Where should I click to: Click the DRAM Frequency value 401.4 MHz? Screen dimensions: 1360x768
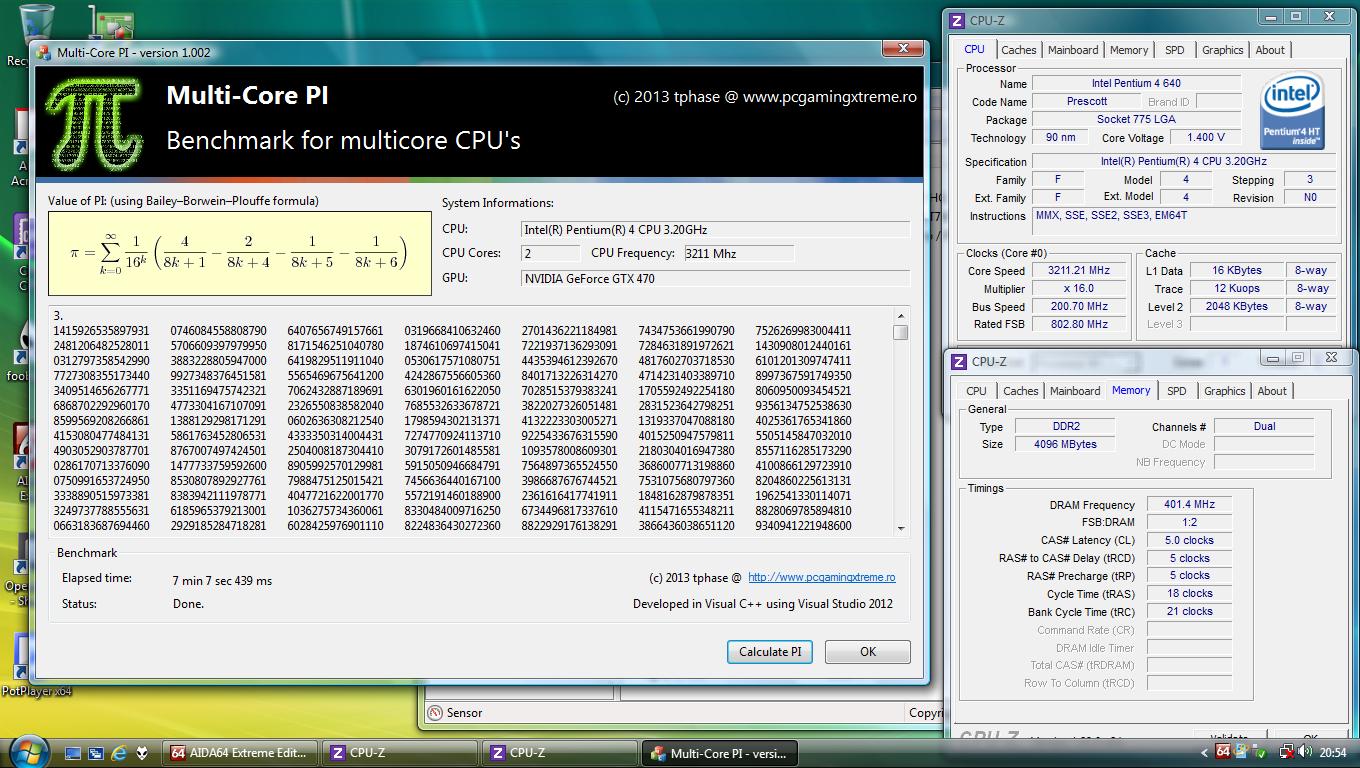[x=1189, y=505]
